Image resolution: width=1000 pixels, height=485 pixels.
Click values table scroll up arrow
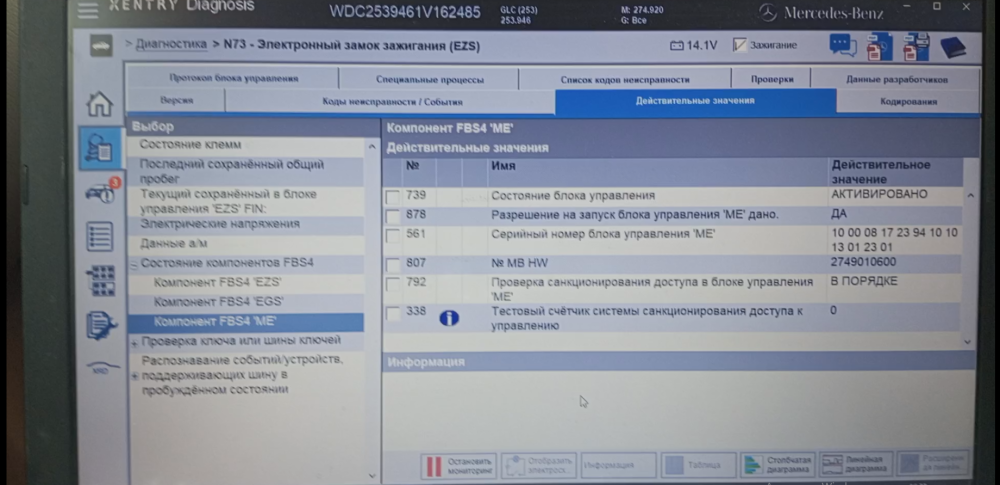coord(970,195)
